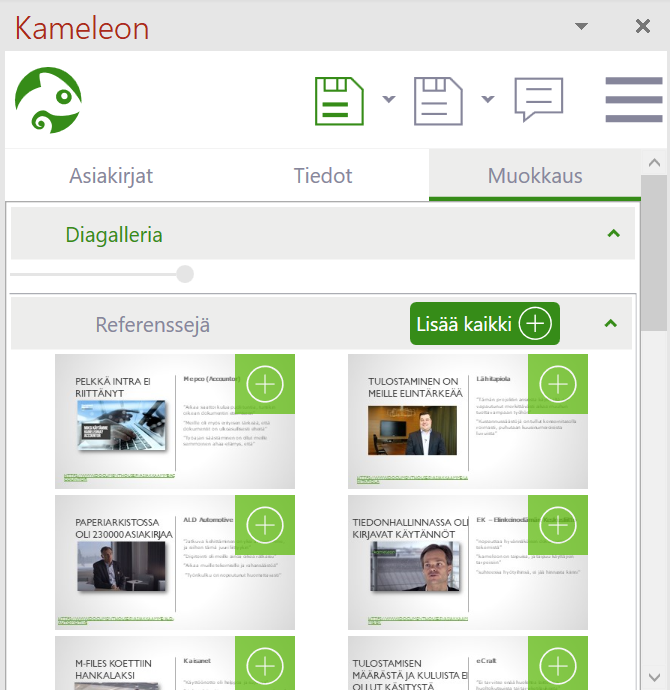Switch to the Tiedot tab
This screenshot has height=690, width=670.
point(322,176)
